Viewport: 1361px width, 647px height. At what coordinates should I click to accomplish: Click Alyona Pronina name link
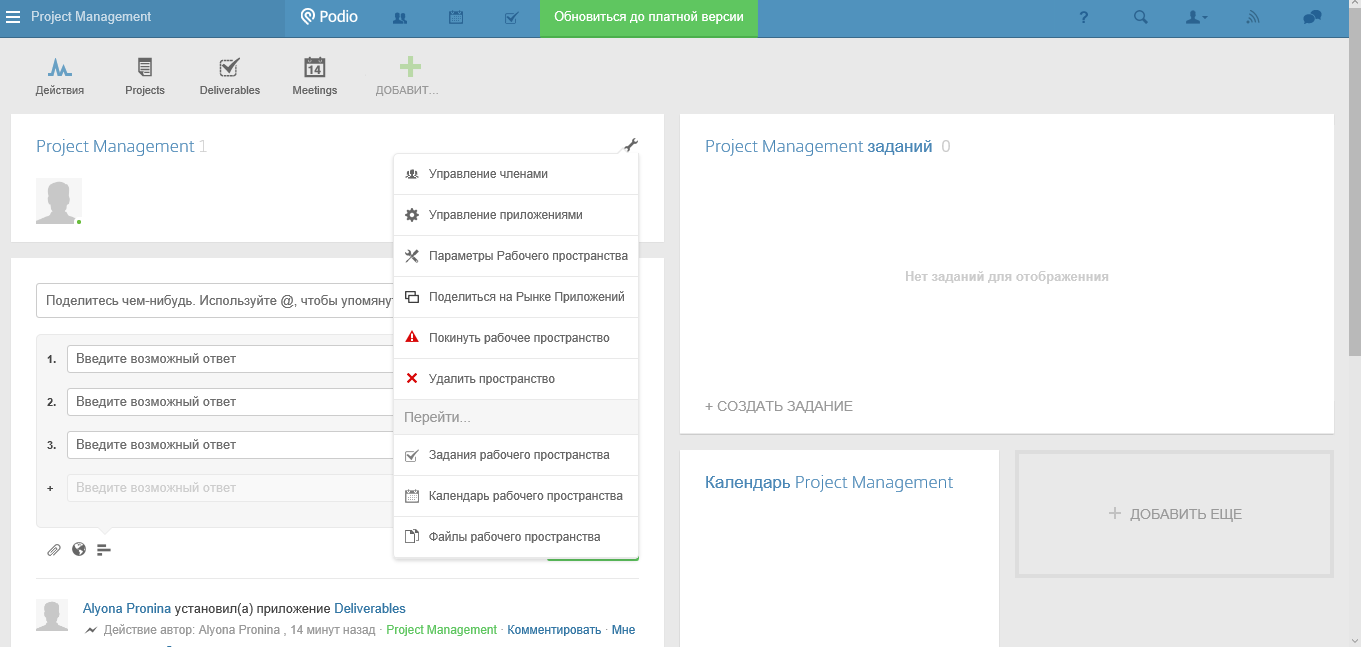[x=127, y=608]
